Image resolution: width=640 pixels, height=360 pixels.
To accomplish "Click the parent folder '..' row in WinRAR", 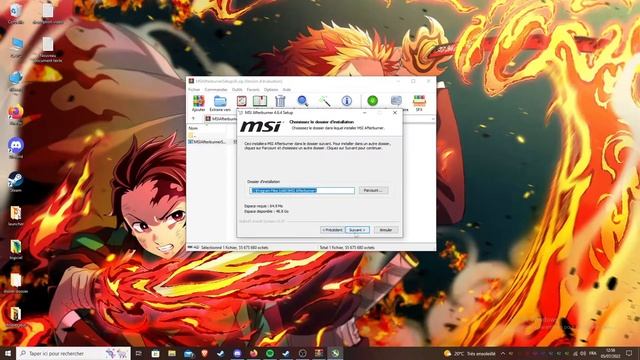I will [192, 135].
